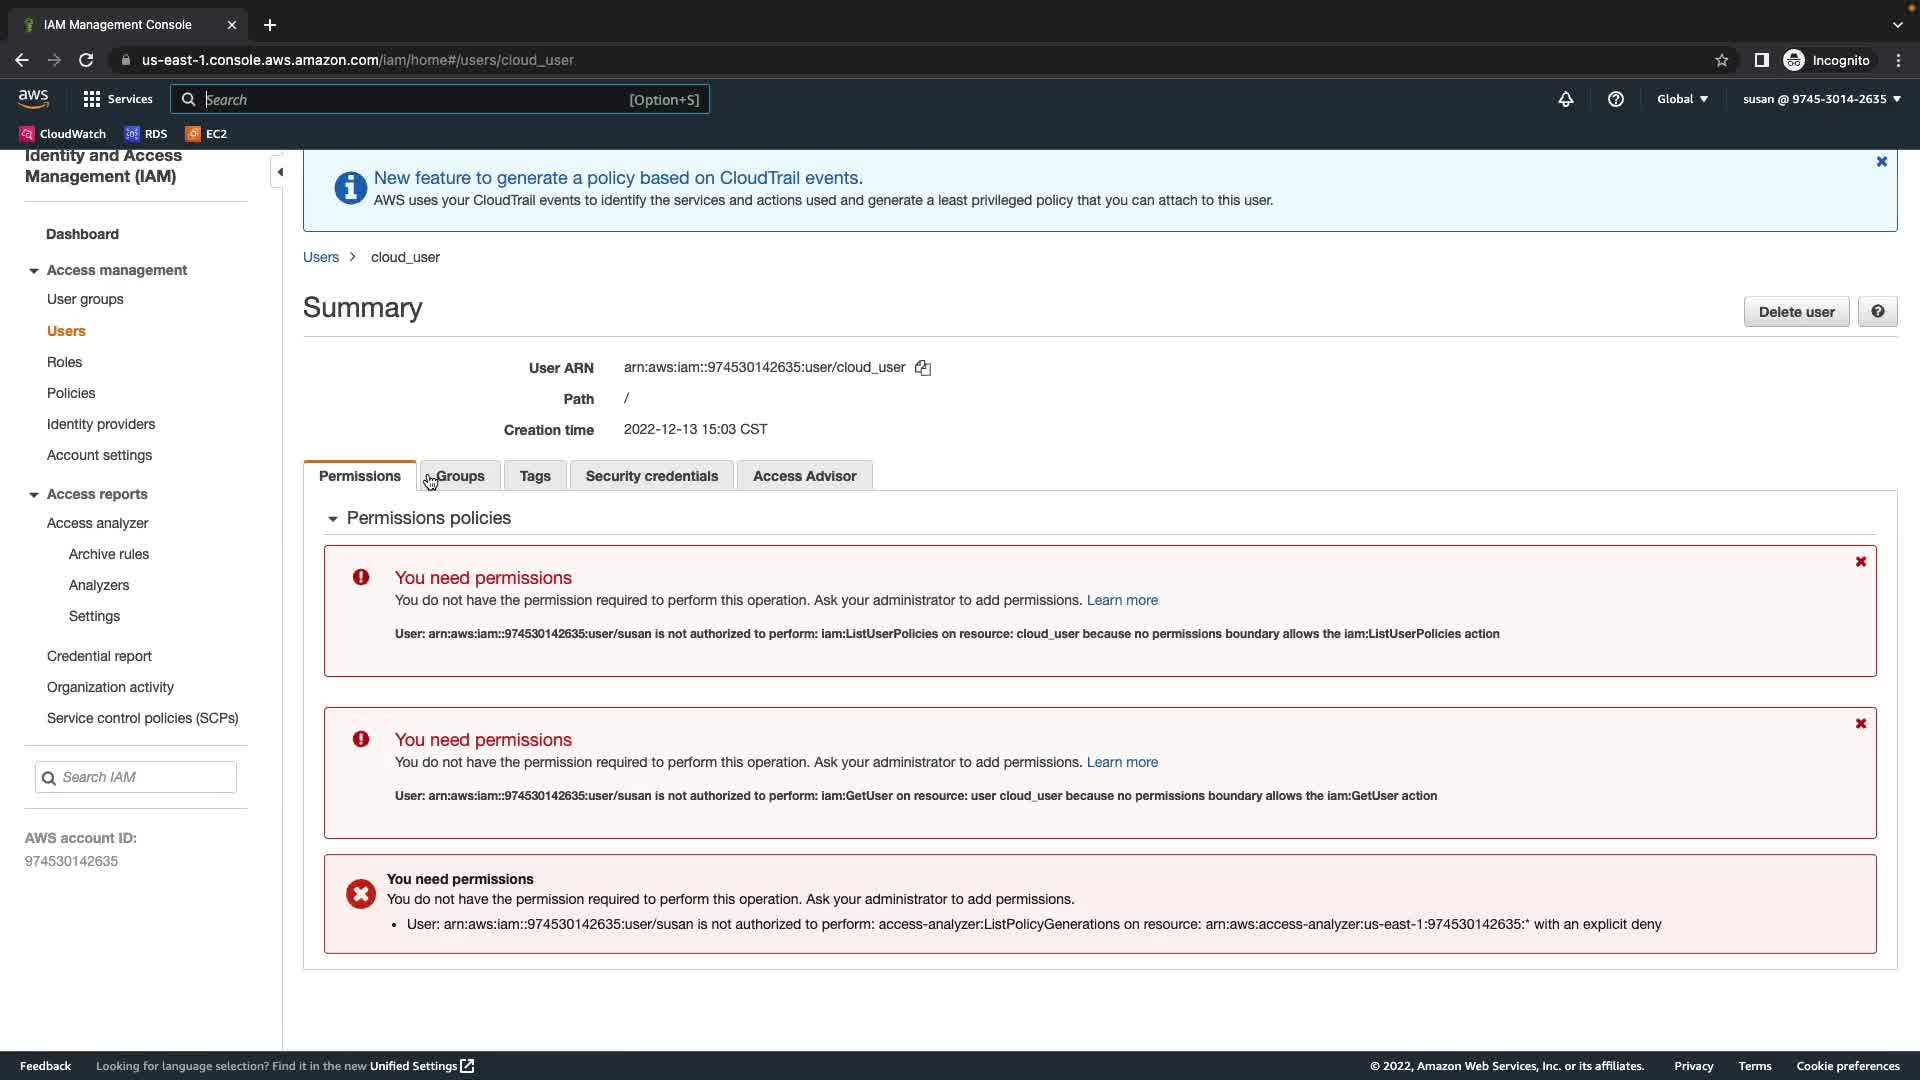The height and width of the screenshot is (1080, 1920).
Task: Click the AWS logo home icon
Action: point(33,98)
